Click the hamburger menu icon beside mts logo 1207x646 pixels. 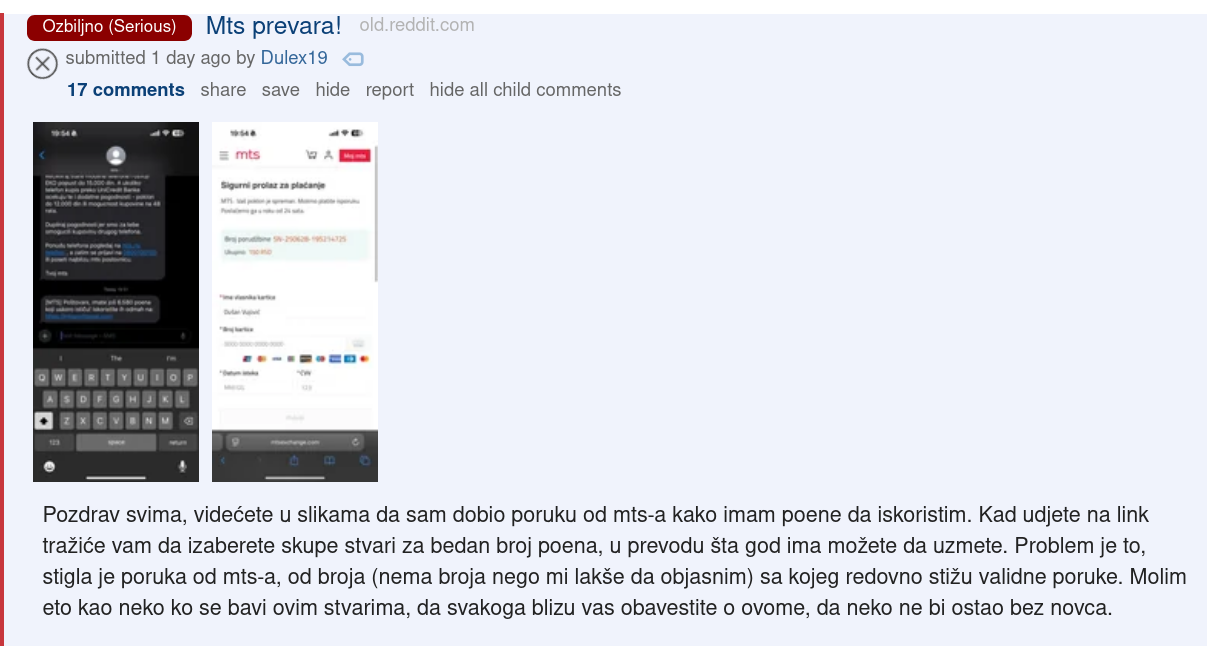coord(223,155)
